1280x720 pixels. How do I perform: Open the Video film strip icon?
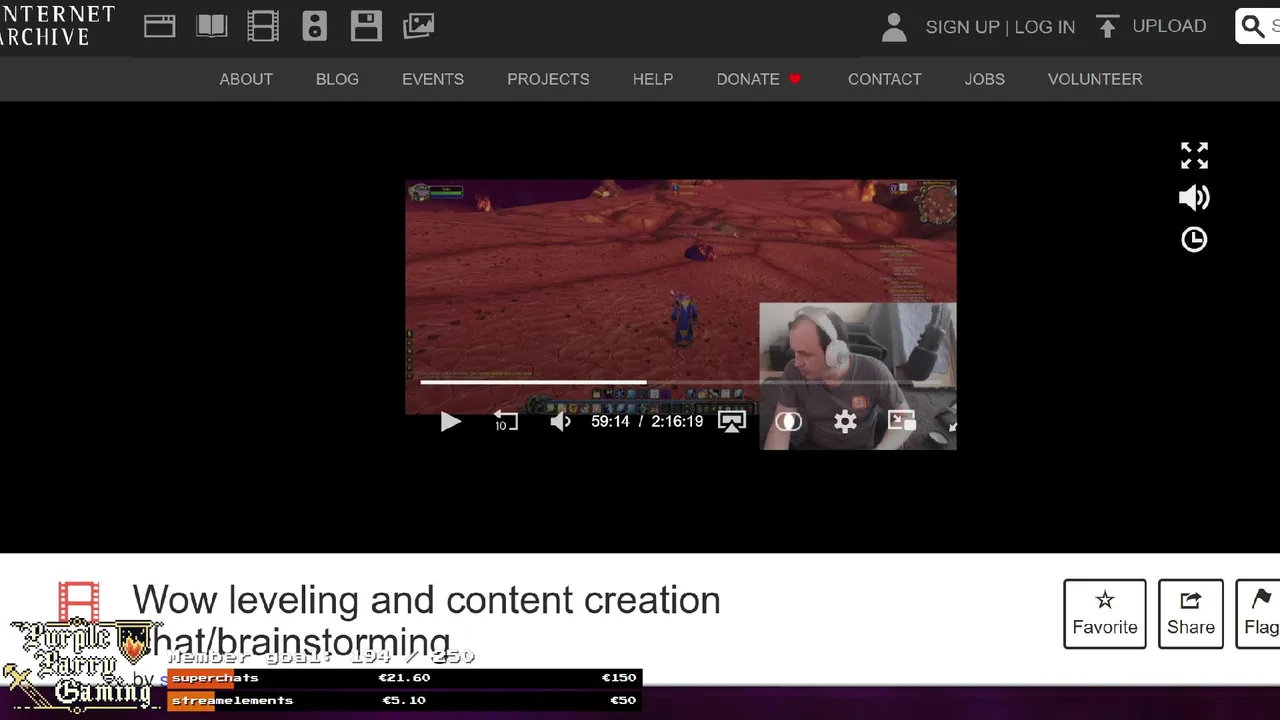(x=263, y=26)
